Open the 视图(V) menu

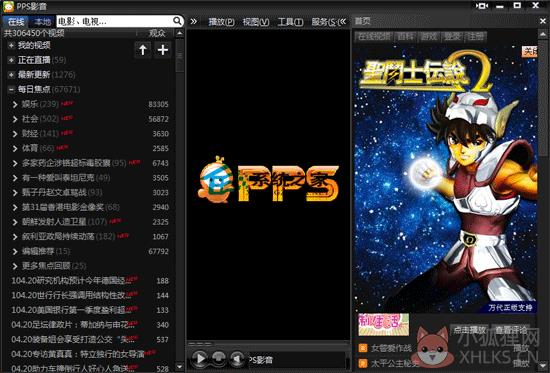pos(256,22)
